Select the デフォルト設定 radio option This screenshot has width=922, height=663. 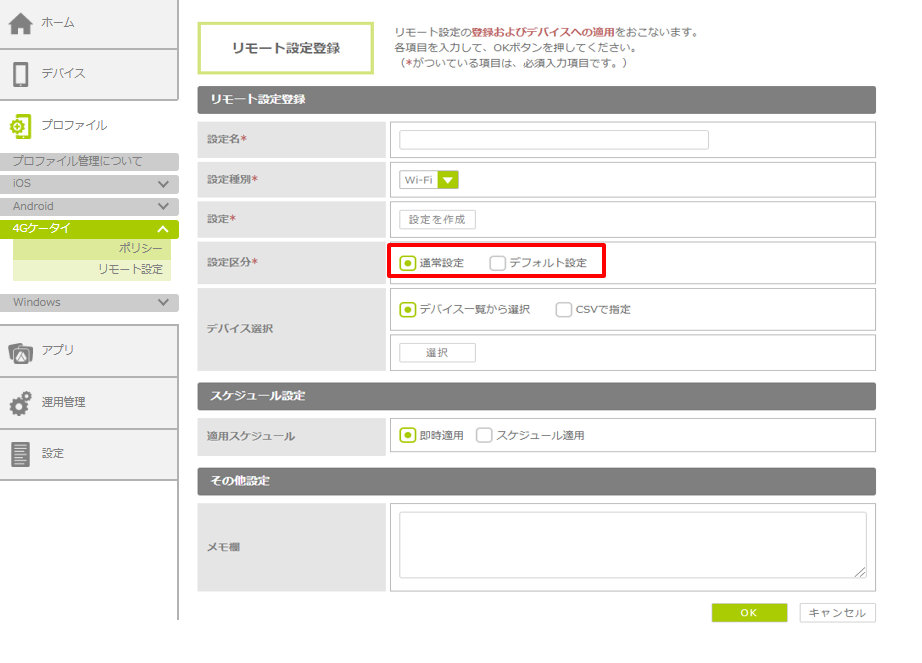(497, 263)
